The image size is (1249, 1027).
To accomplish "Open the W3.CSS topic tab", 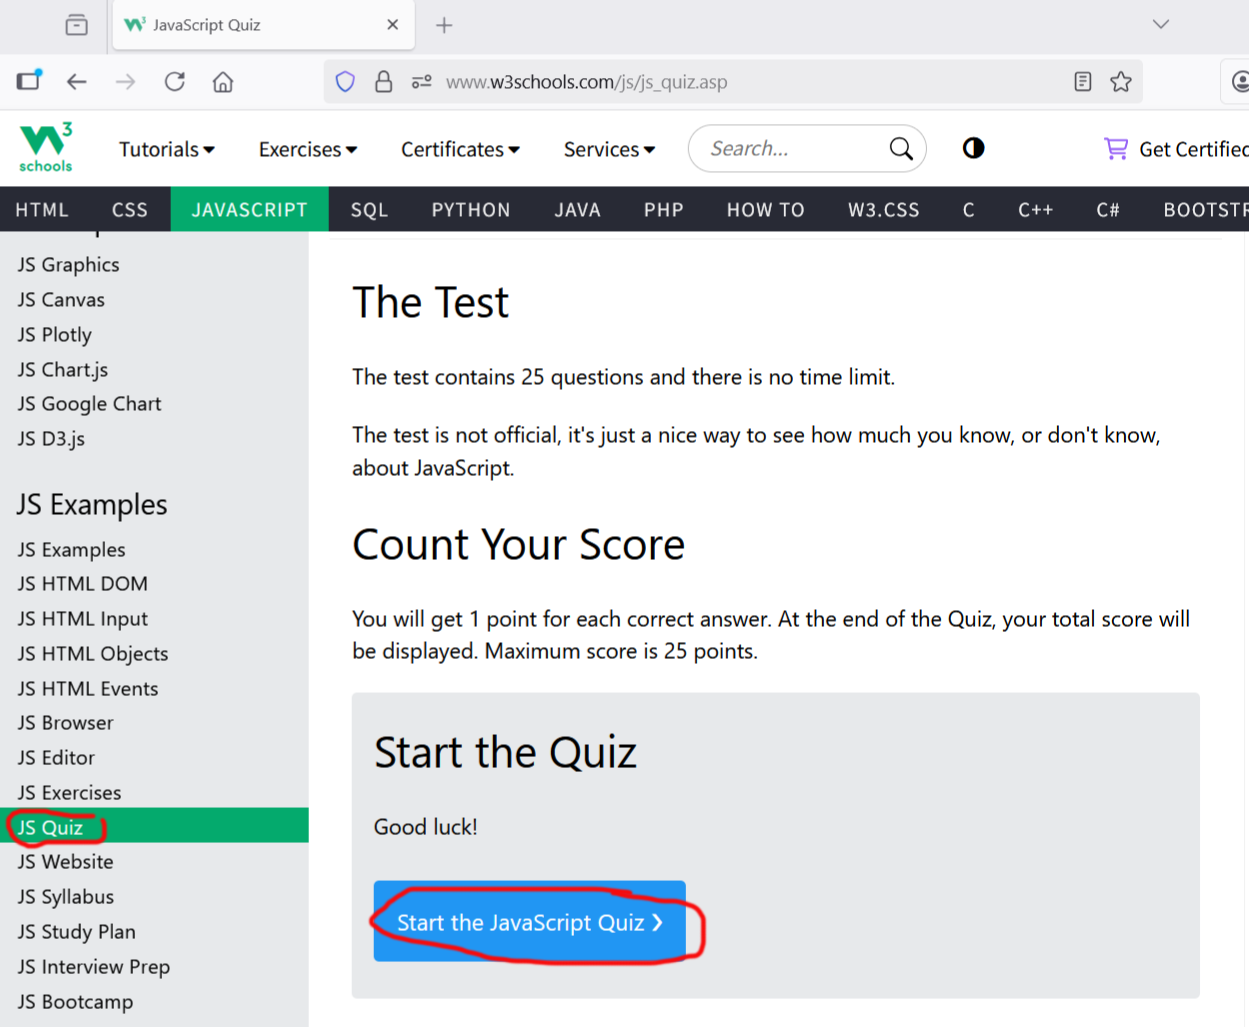I will coord(884,209).
